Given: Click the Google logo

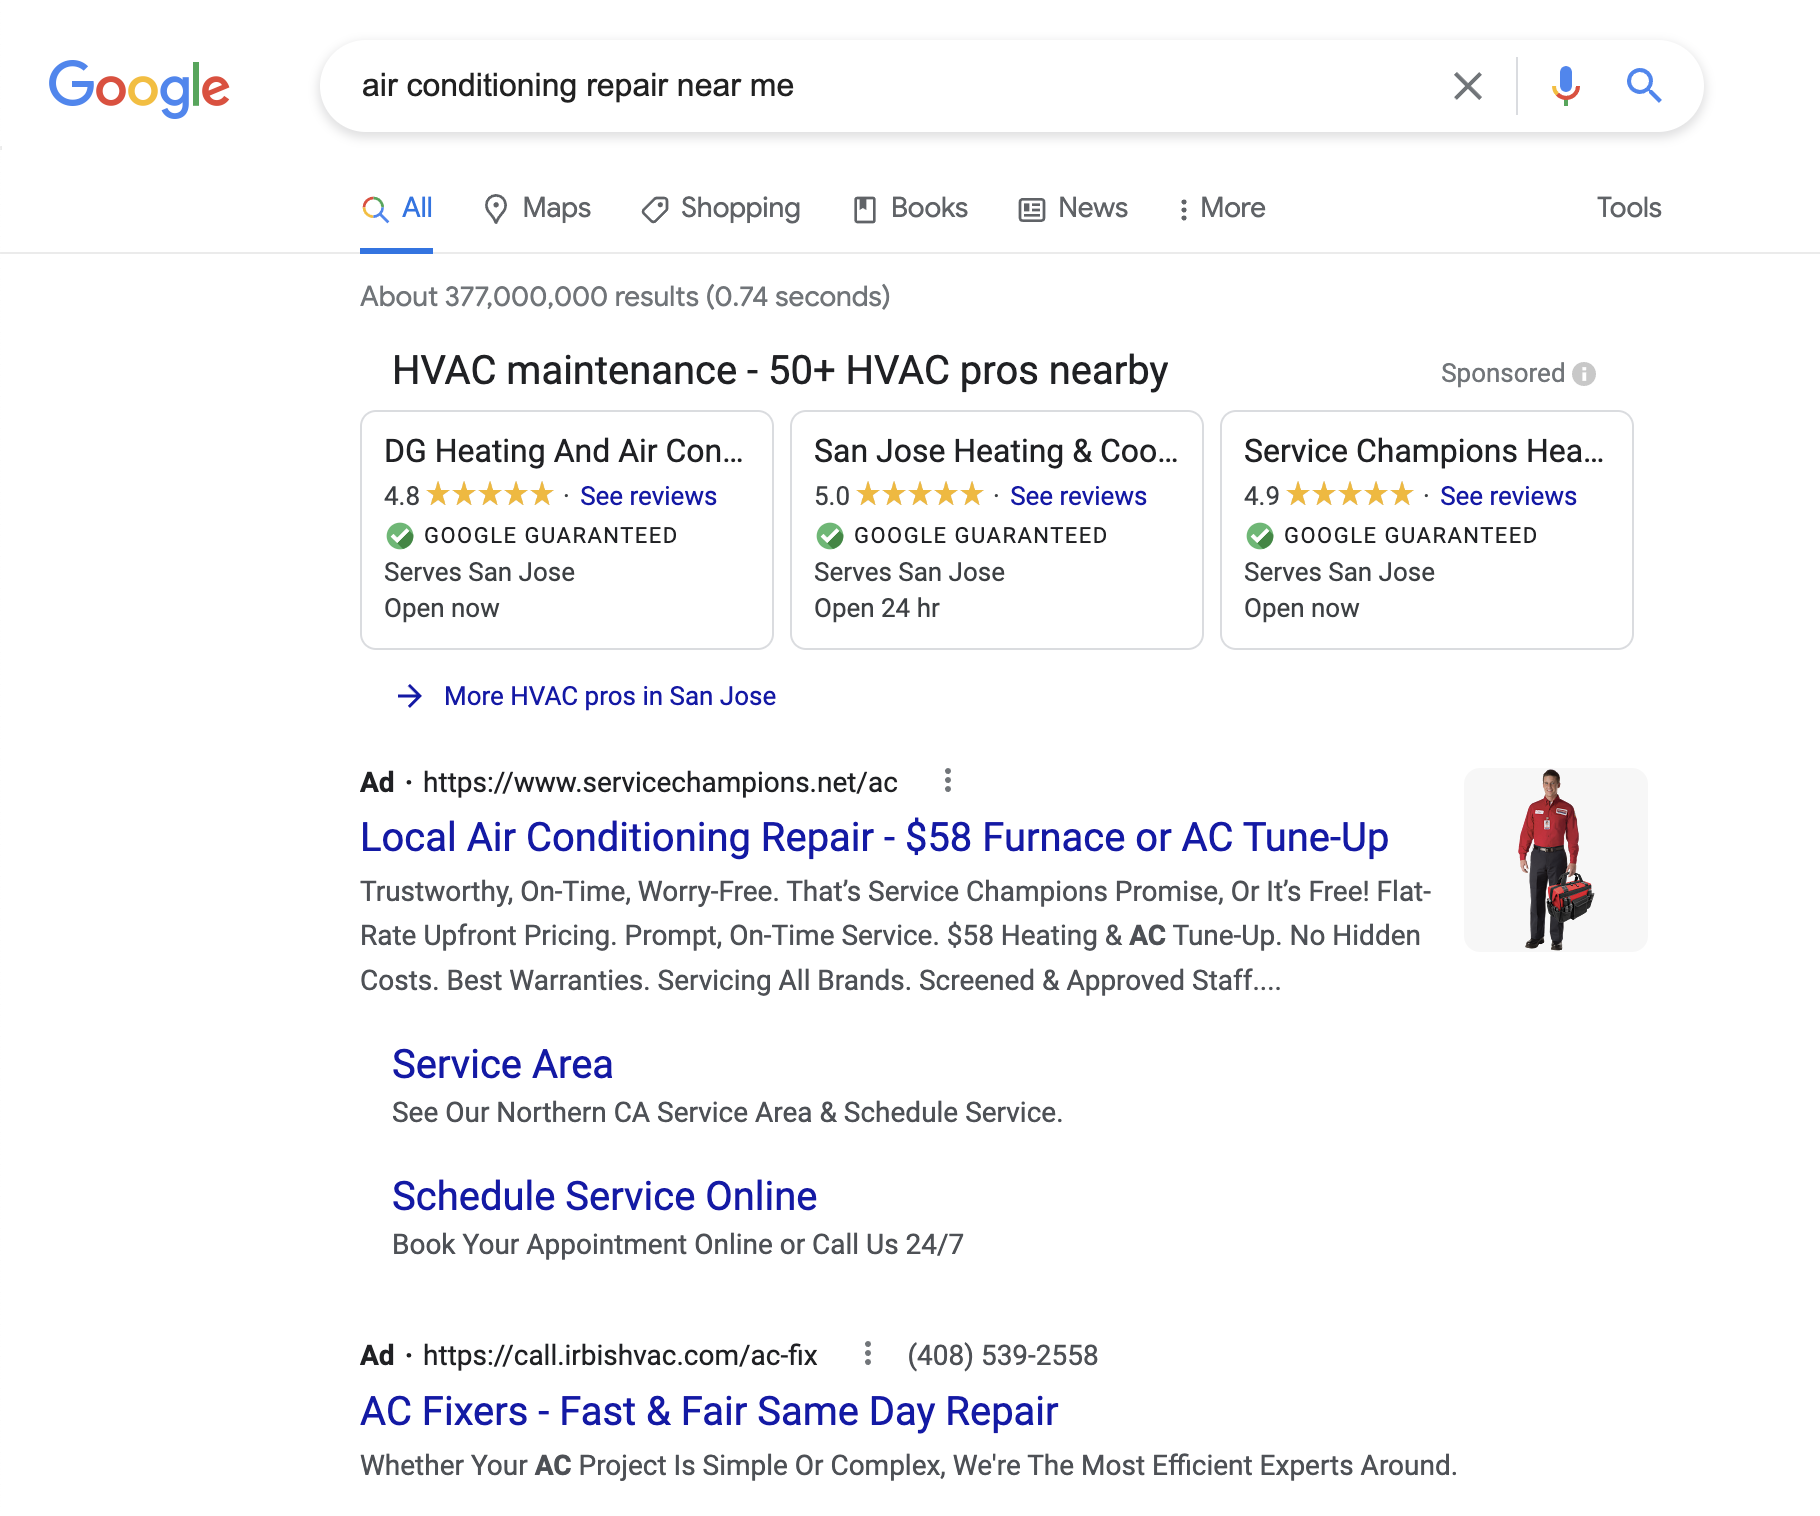Looking at the screenshot, I should 139,88.
